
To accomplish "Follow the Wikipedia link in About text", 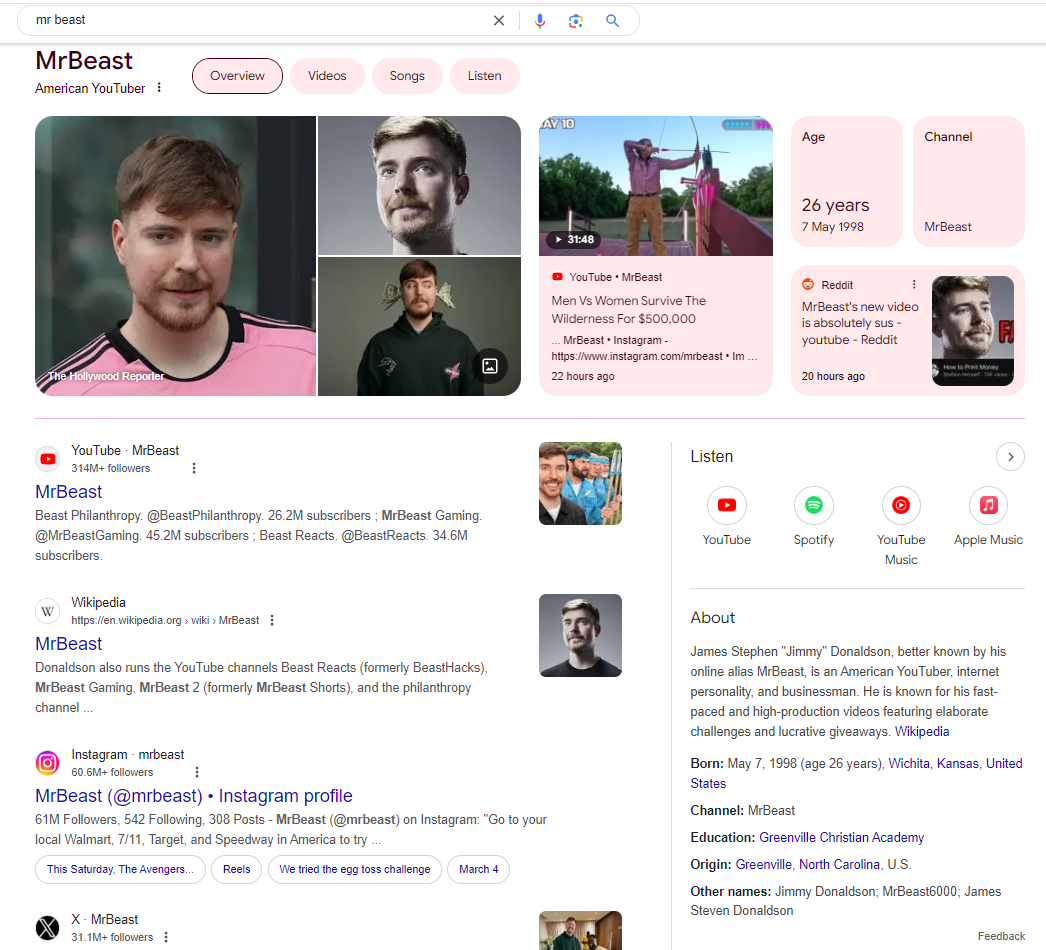I will pos(921,731).
